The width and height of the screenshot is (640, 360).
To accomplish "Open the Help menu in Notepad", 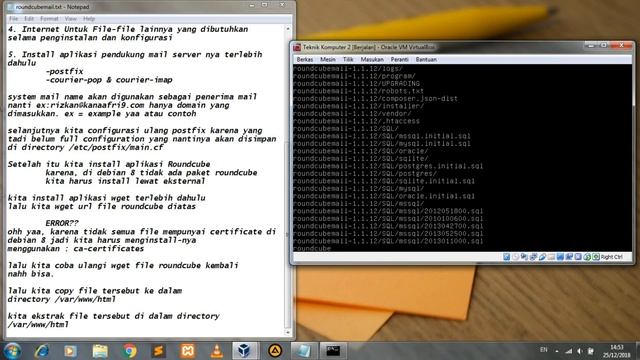I will click(89, 19).
